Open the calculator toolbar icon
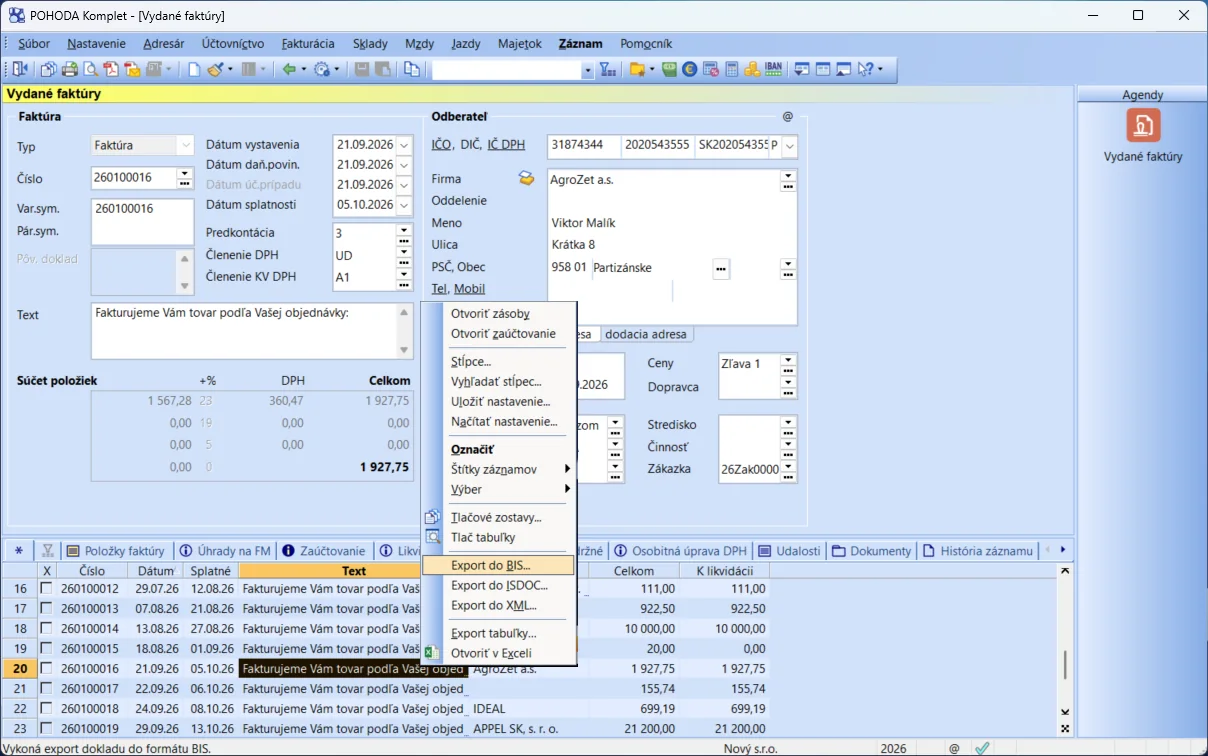This screenshot has width=1208, height=756. pyautogui.click(x=732, y=69)
